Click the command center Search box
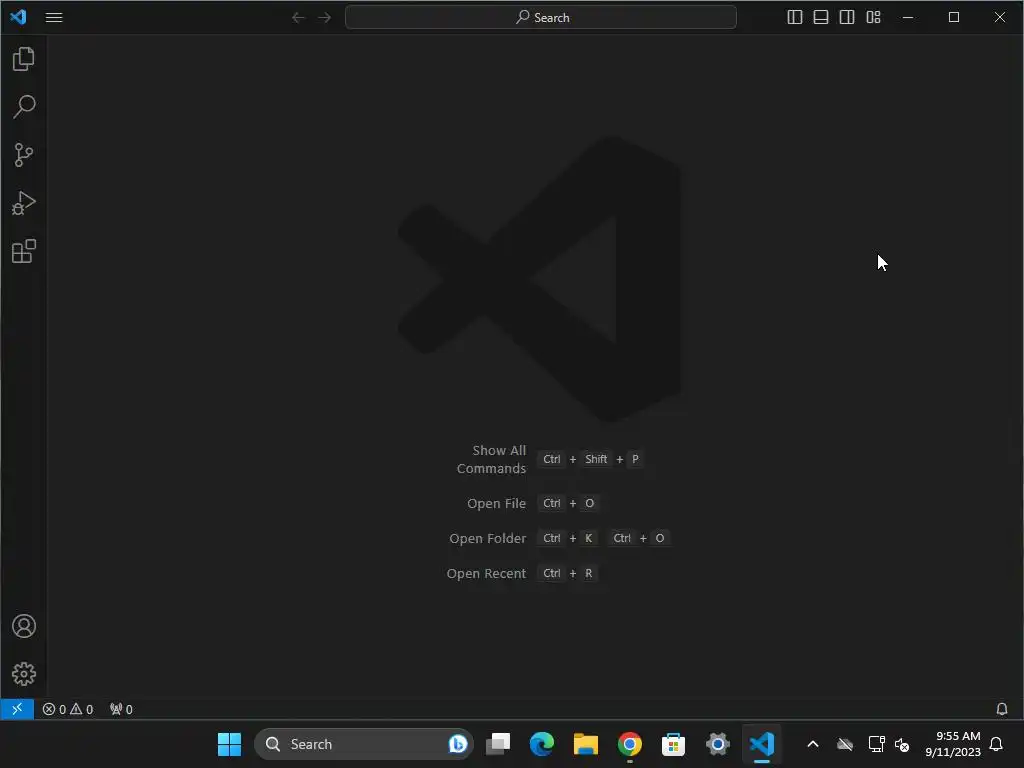The height and width of the screenshot is (768, 1024). click(x=541, y=18)
